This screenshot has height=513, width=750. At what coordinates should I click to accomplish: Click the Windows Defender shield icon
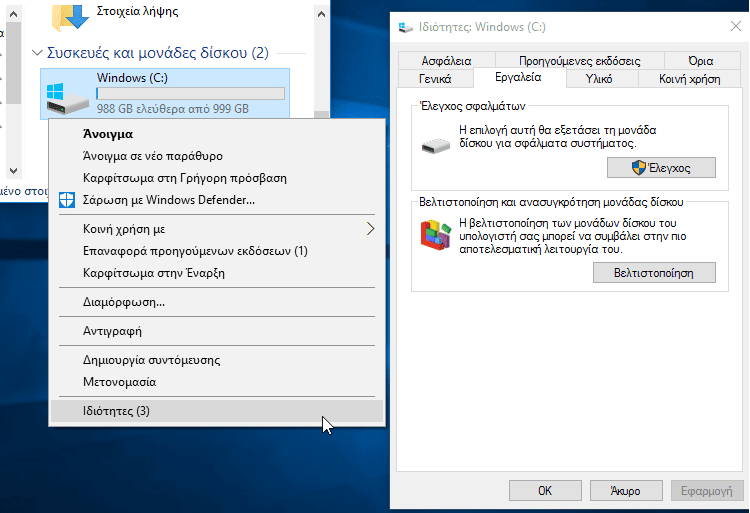coord(67,200)
